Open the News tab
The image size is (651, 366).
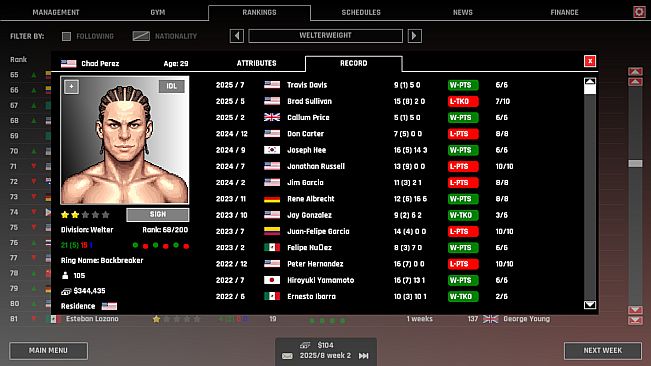click(463, 12)
